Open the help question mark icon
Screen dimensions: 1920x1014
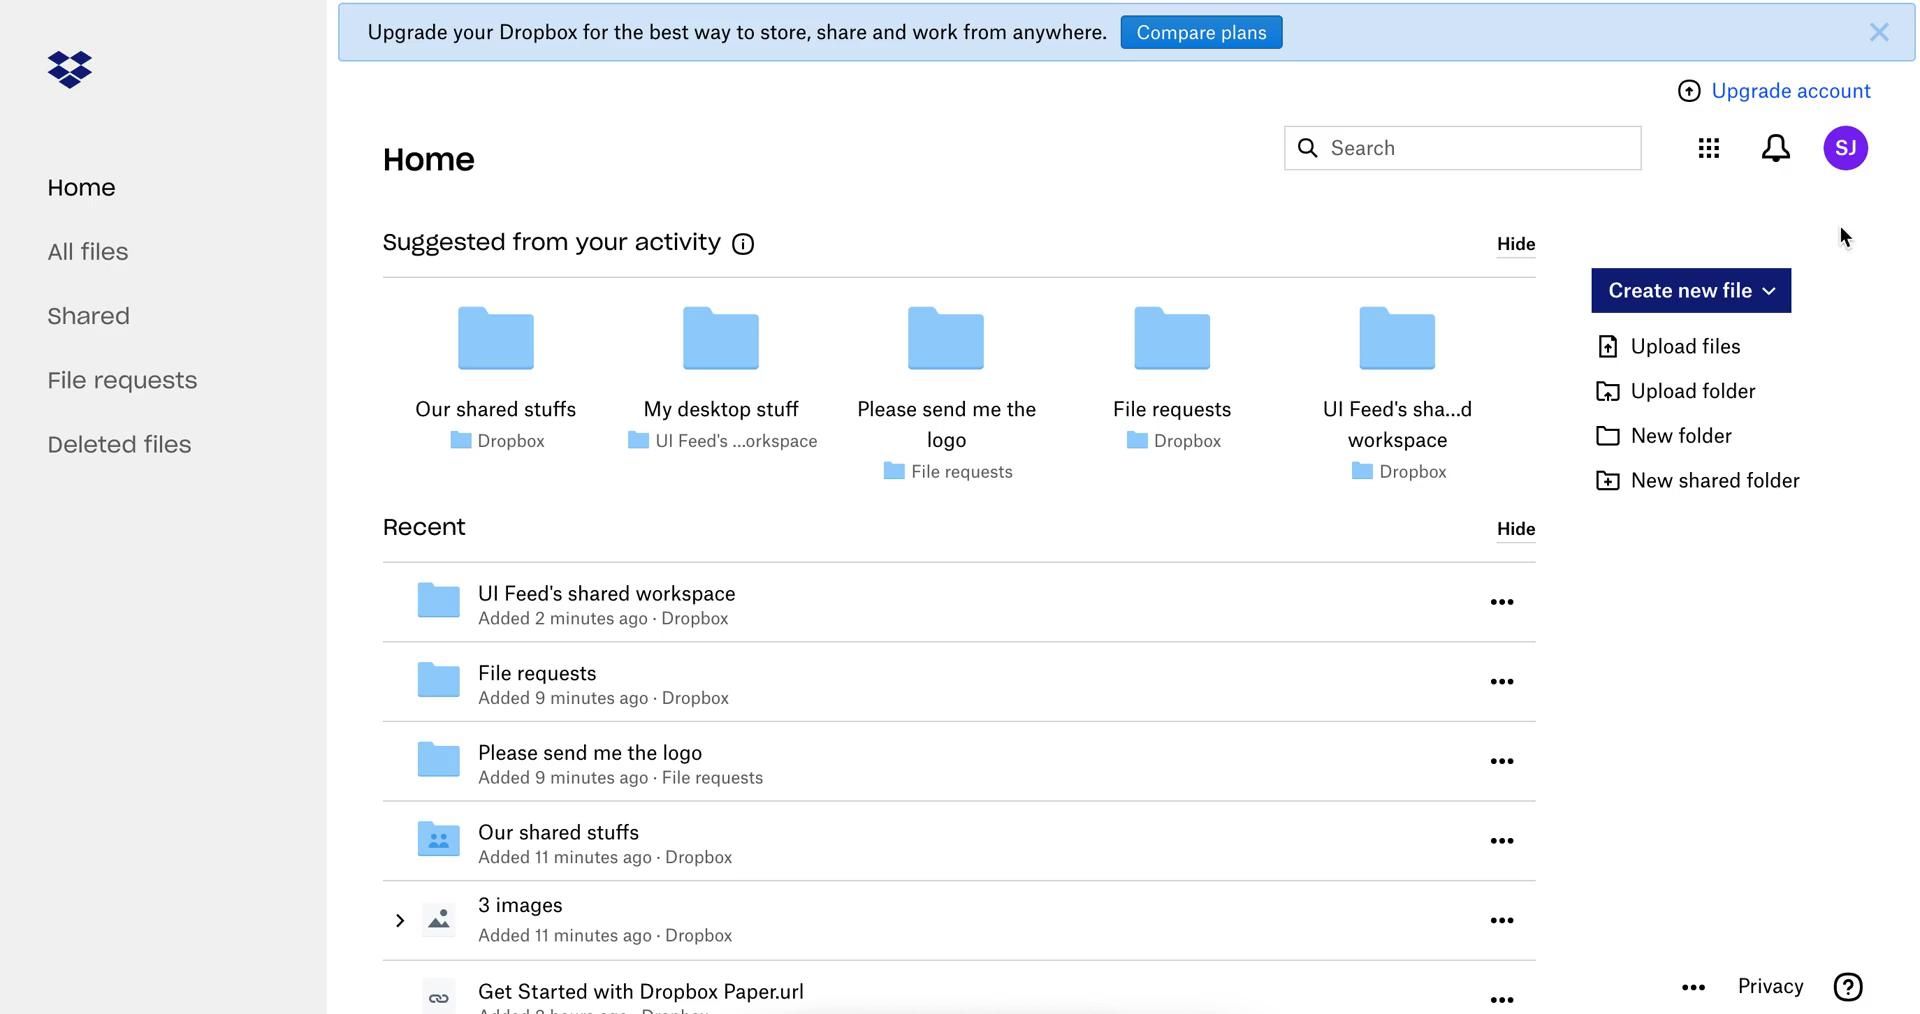(x=1847, y=987)
